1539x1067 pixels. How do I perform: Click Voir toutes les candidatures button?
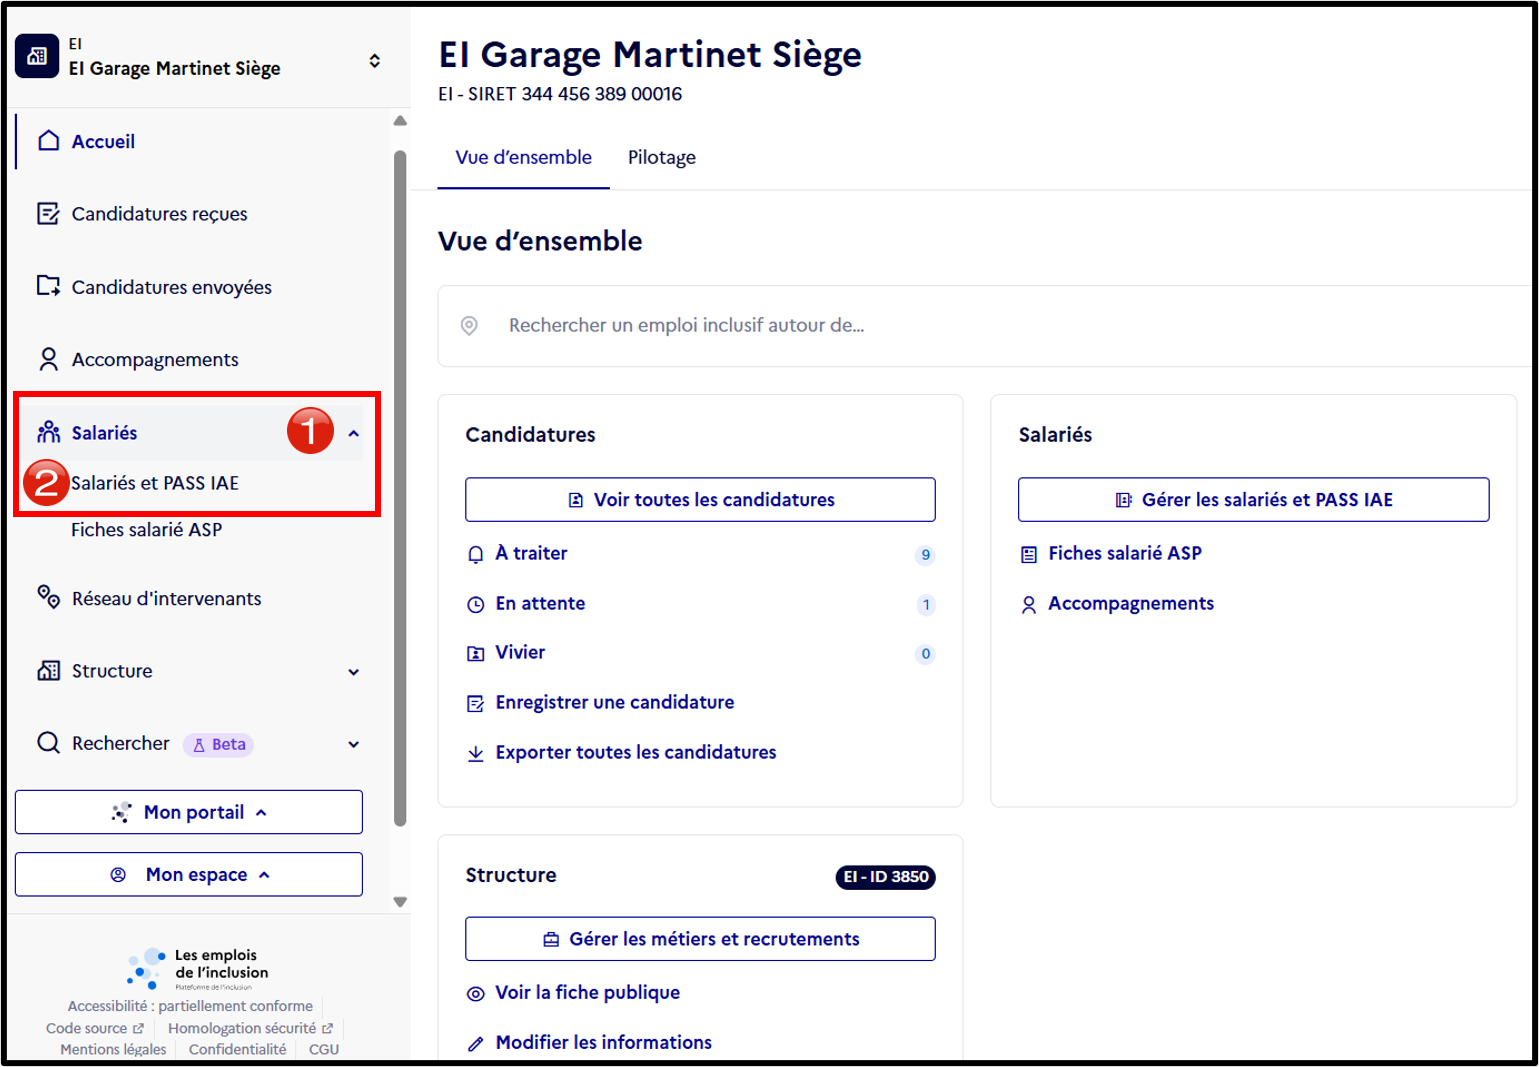700,499
